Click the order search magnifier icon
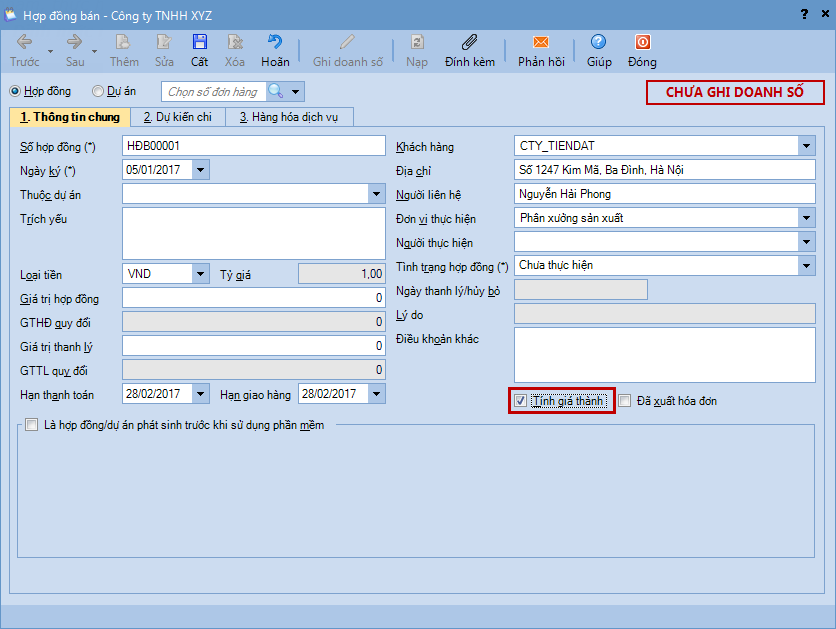This screenshot has height=629, width=836. pos(276,92)
